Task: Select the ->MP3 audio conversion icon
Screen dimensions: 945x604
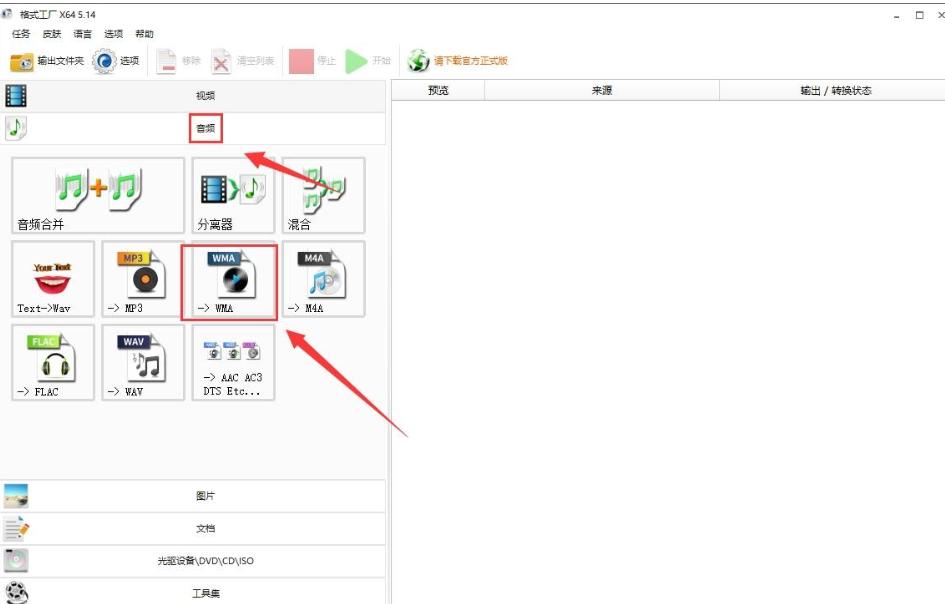Action: tap(142, 279)
